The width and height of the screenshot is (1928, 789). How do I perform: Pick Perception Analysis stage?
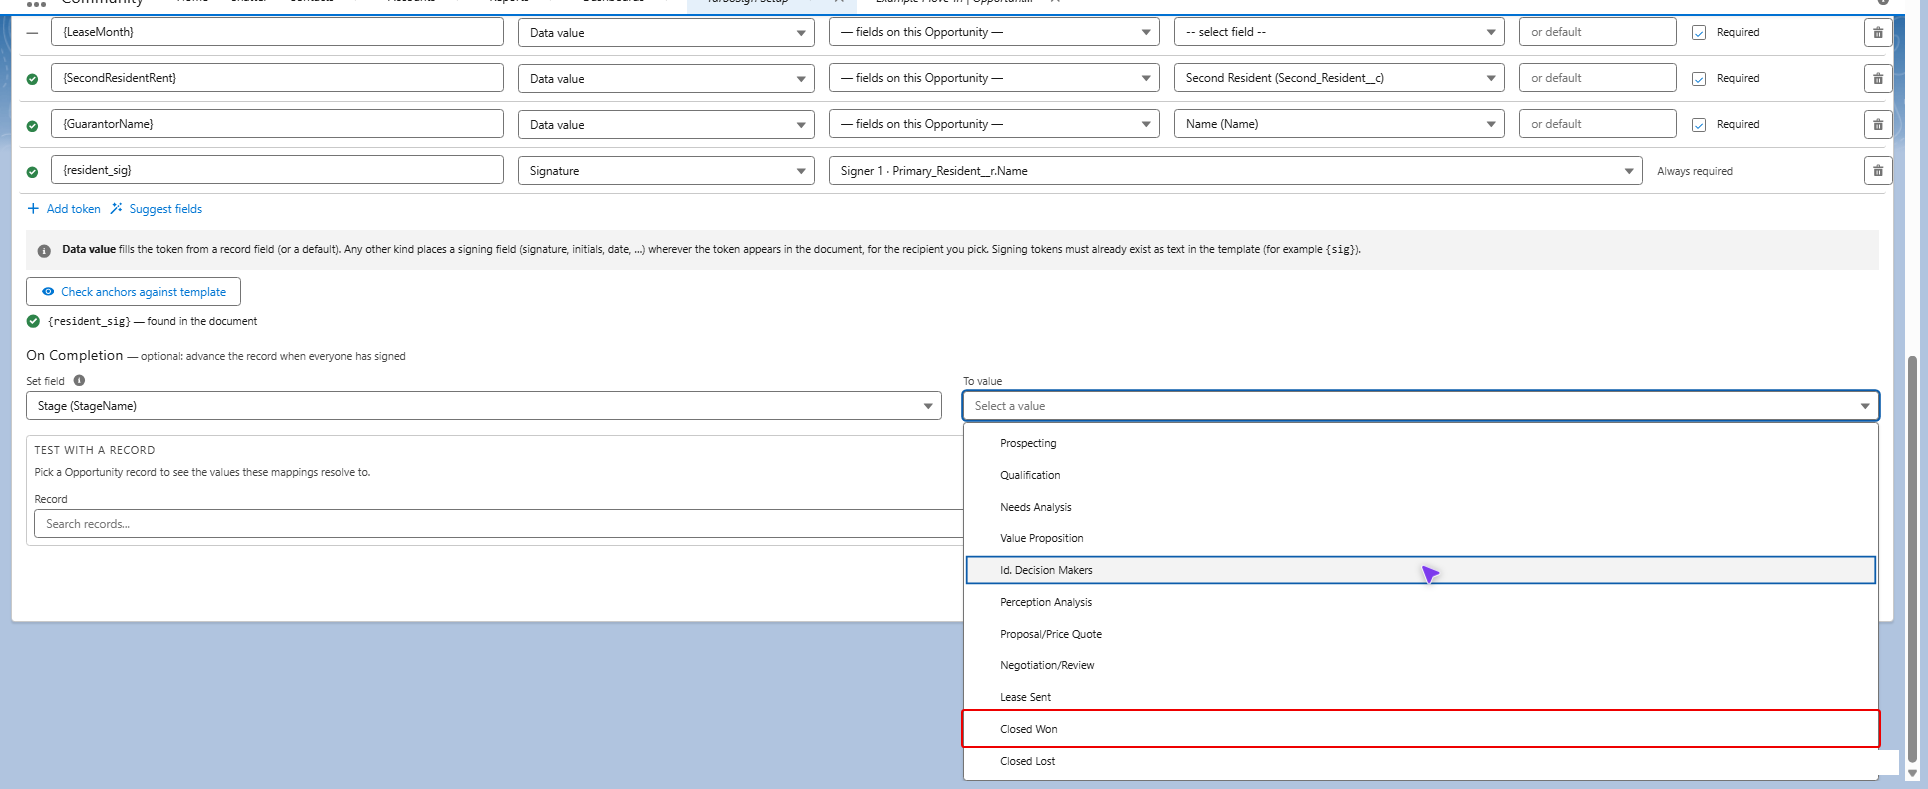(1420, 602)
